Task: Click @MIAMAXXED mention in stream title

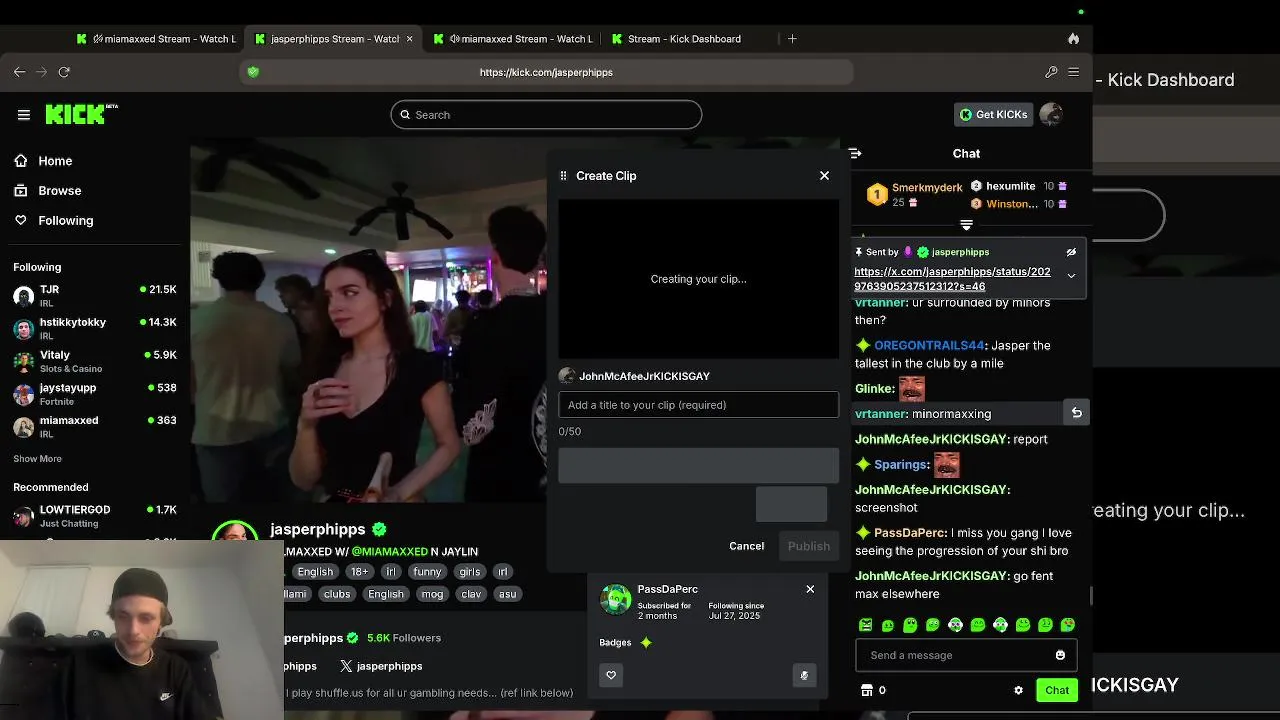Action: tap(389, 552)
